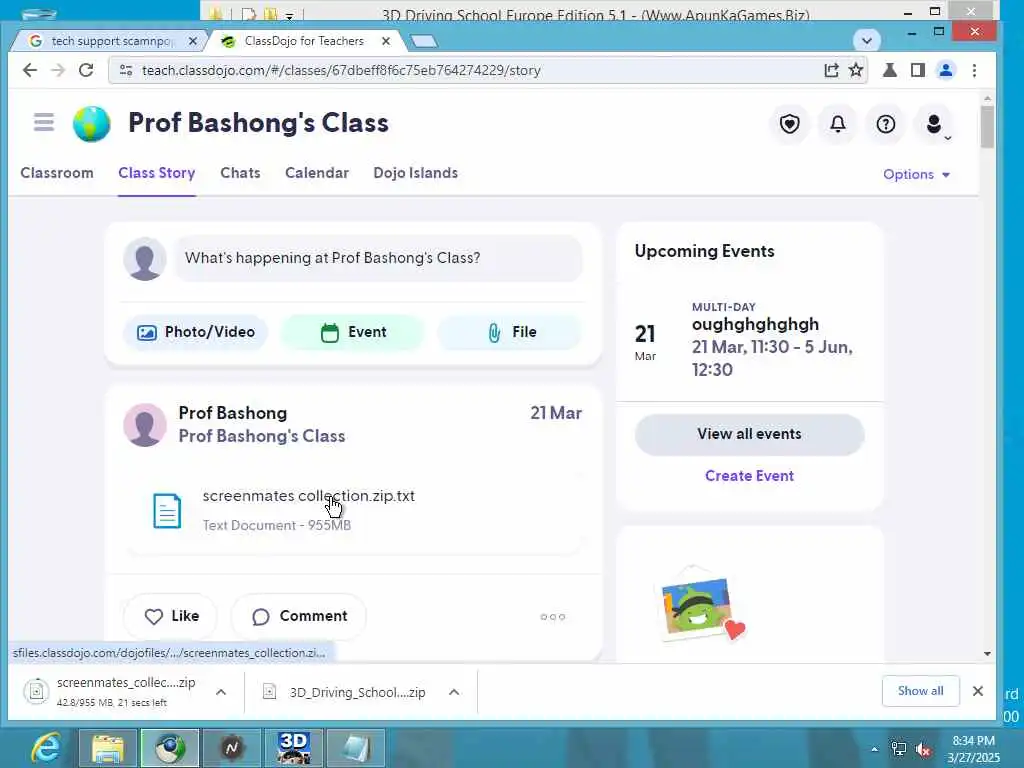Click the post composer text field
The image size is (1024, 768).
tap(377, 258)
